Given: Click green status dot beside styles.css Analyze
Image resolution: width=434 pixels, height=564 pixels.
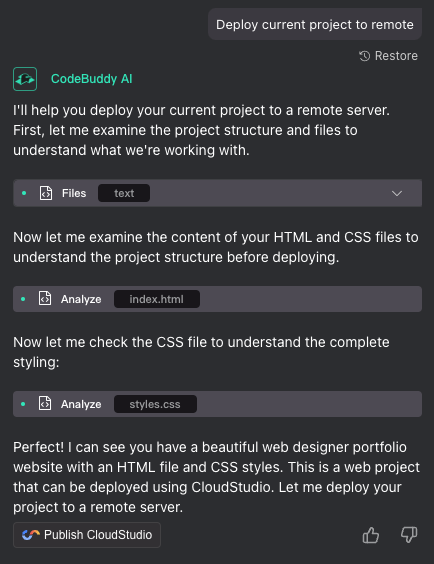Looking at the screenshot, I should [x=23, y=404].
